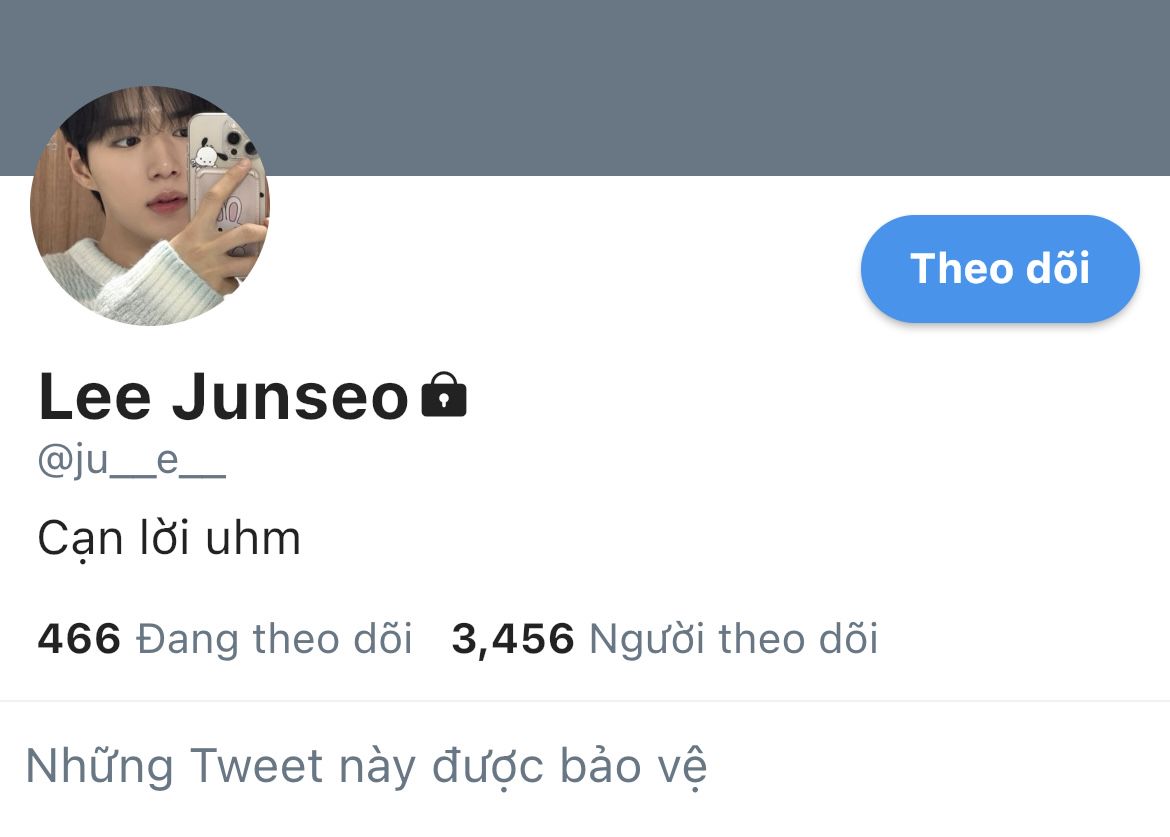
Task: Select the bio text Cạn lời uhm
Action: point(169,539)
